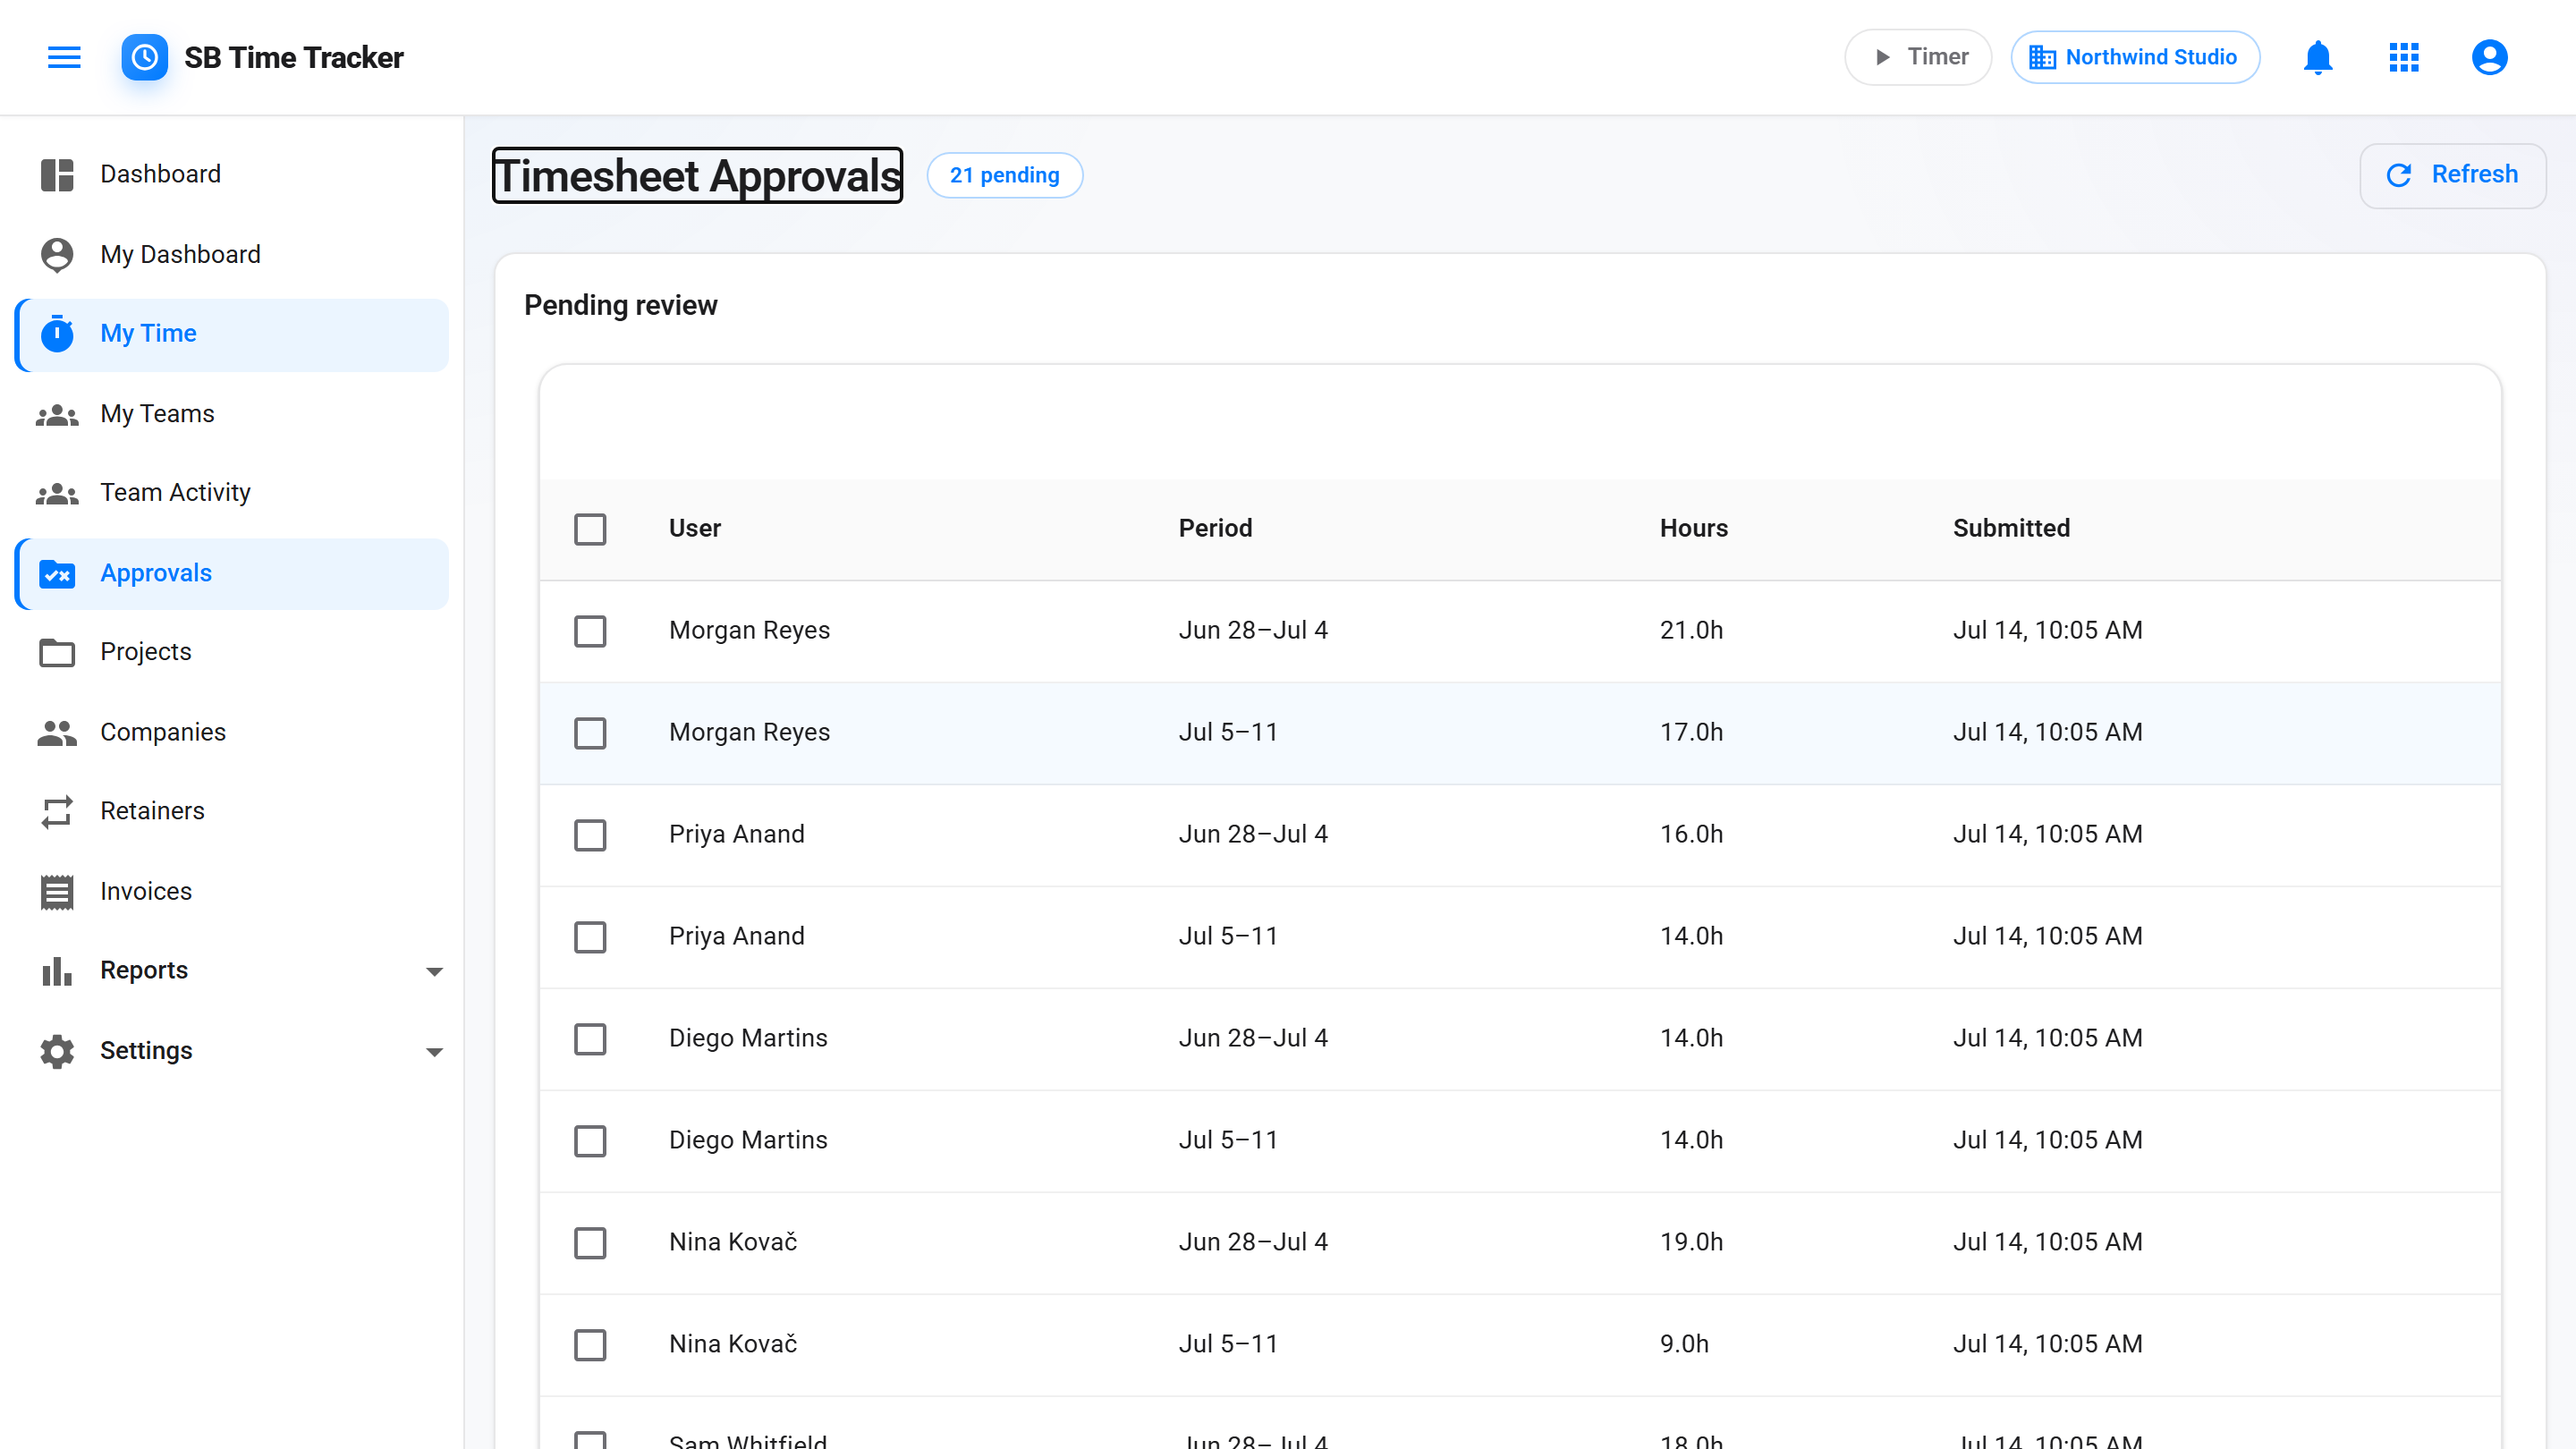
Task: Open My Dashboard menu item
Action: (x=232, y=255)
